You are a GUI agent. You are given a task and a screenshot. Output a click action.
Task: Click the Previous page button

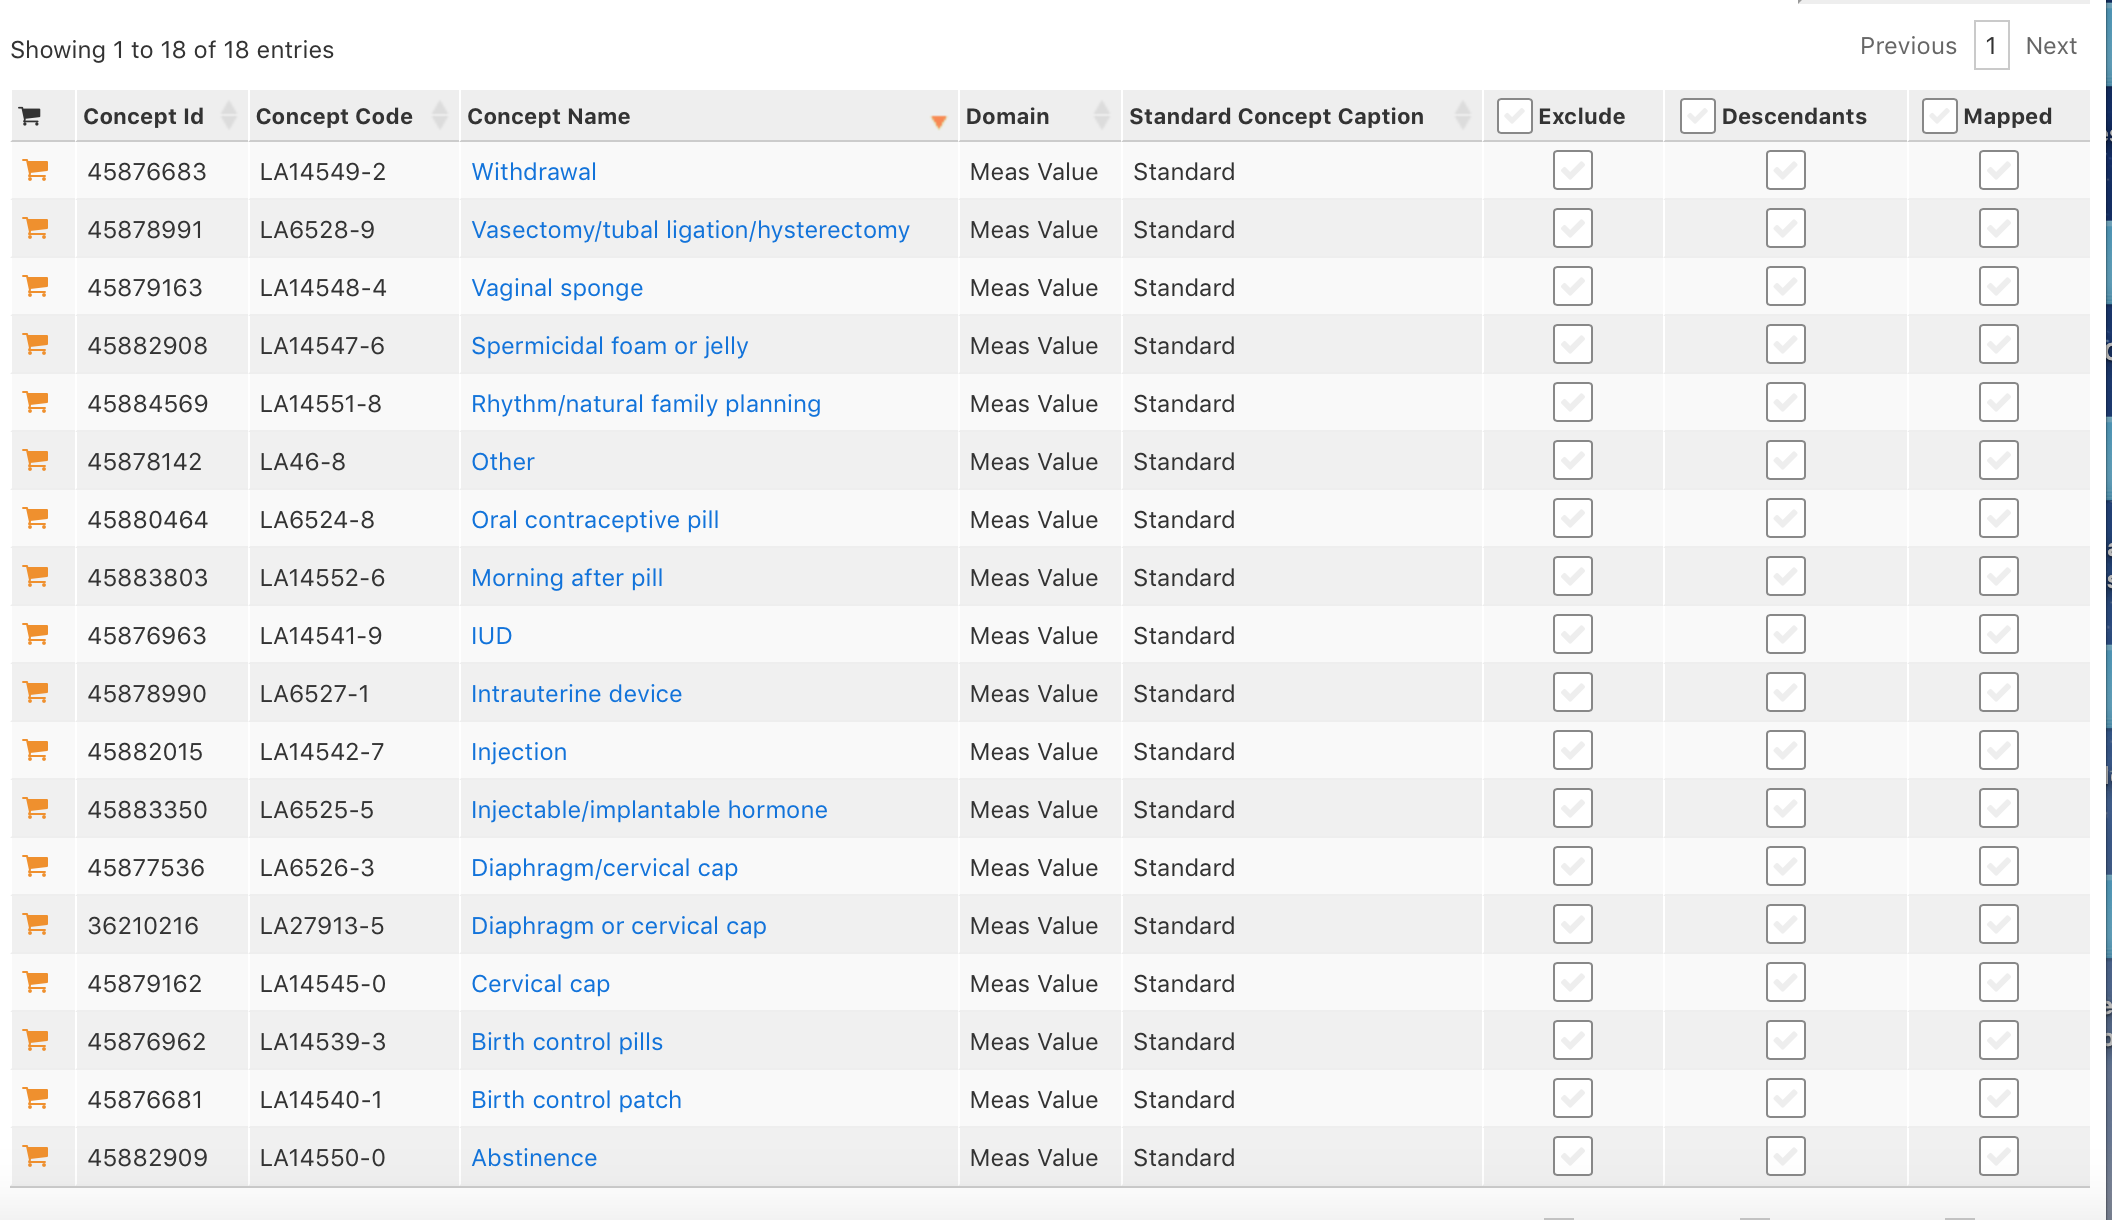pyautogui.click(x=1907, y=46)
